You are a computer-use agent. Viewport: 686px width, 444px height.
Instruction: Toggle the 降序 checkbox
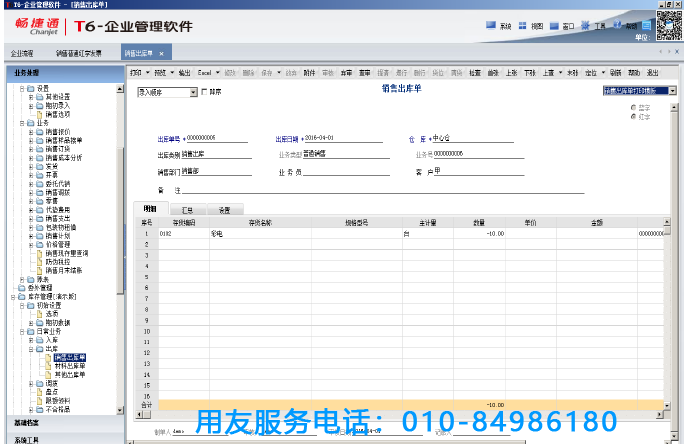coord(204,92)
